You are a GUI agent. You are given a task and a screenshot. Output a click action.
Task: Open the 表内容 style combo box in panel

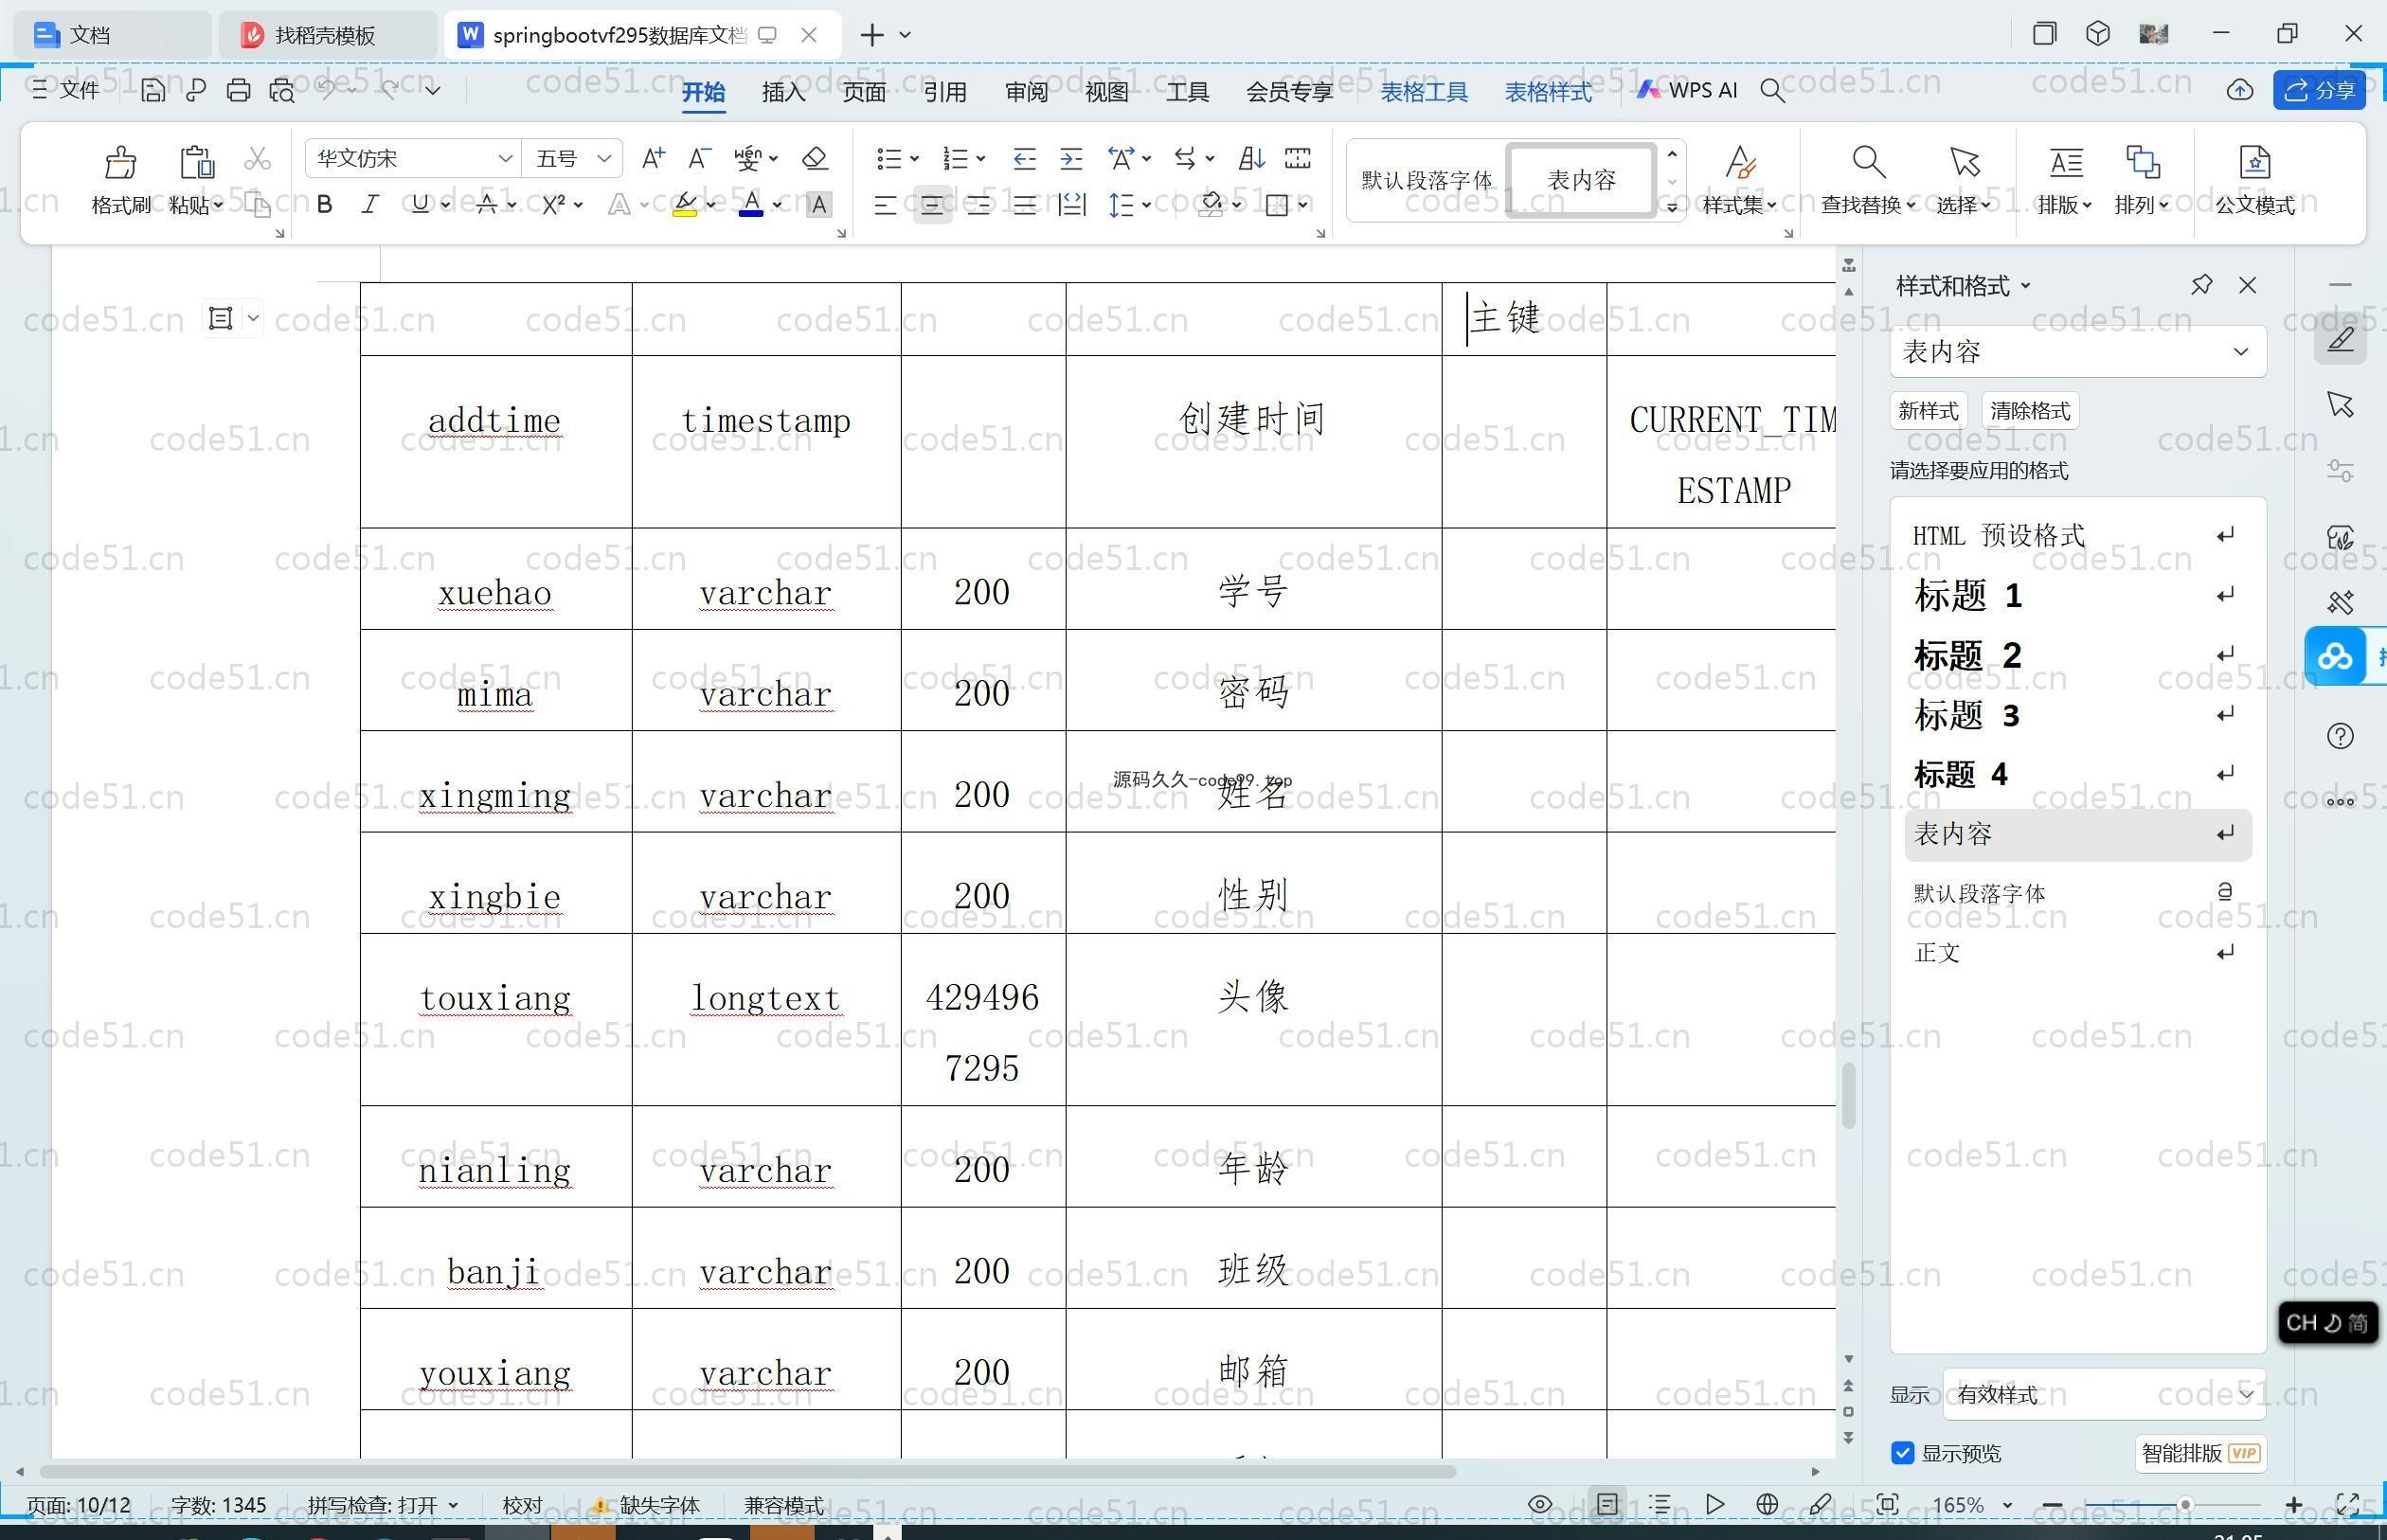2077,351
